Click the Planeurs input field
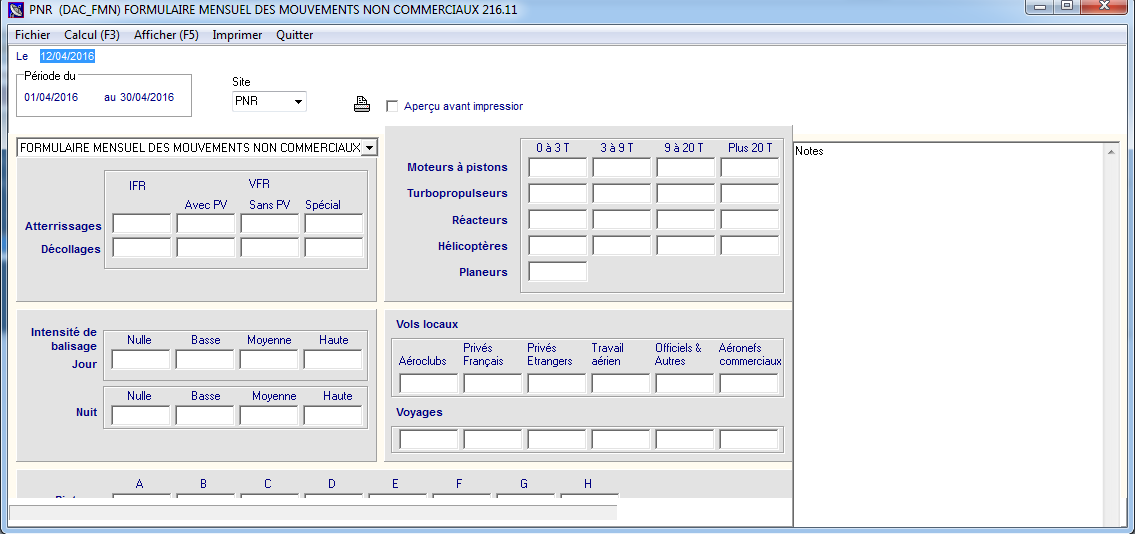The width and height of the screenshot is (1135, 534). point(557,271)
